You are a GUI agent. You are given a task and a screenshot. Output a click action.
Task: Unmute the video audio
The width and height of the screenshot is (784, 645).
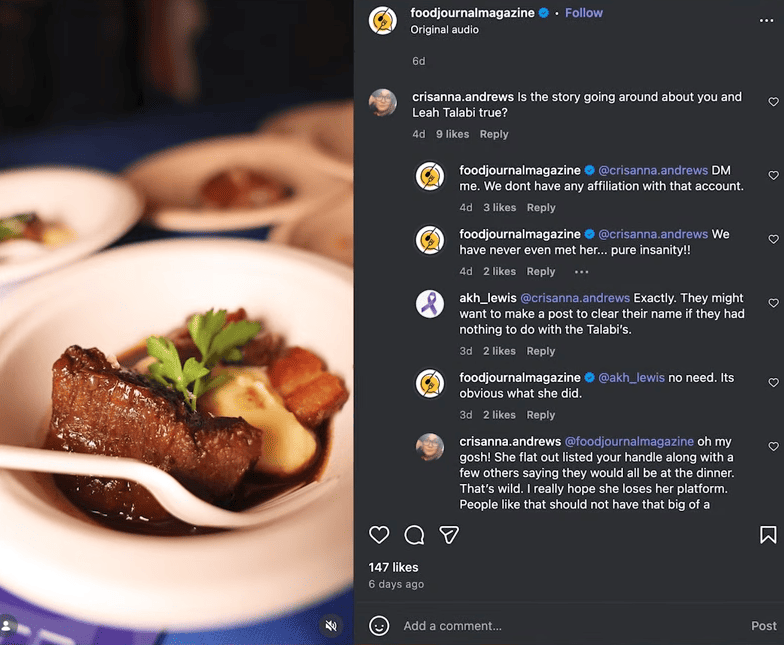[331, 626]
